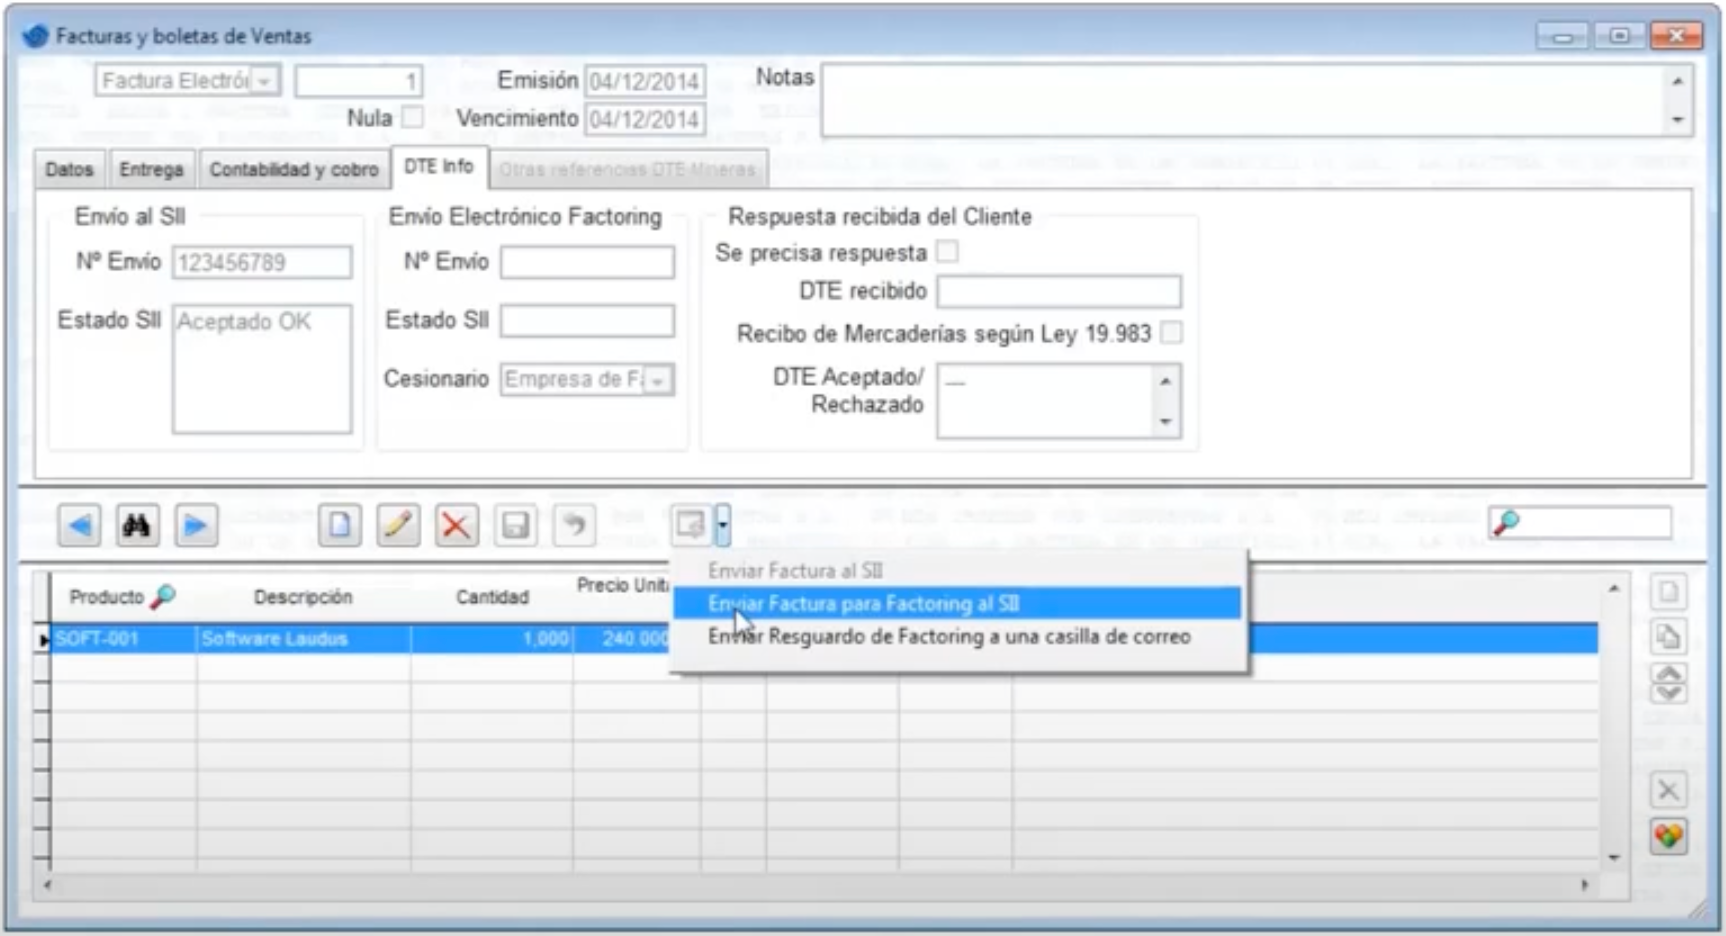Select Enviar Resguardo de Factoring a casilla
This screenshot has width=1726, height=936.
[958, 636]
